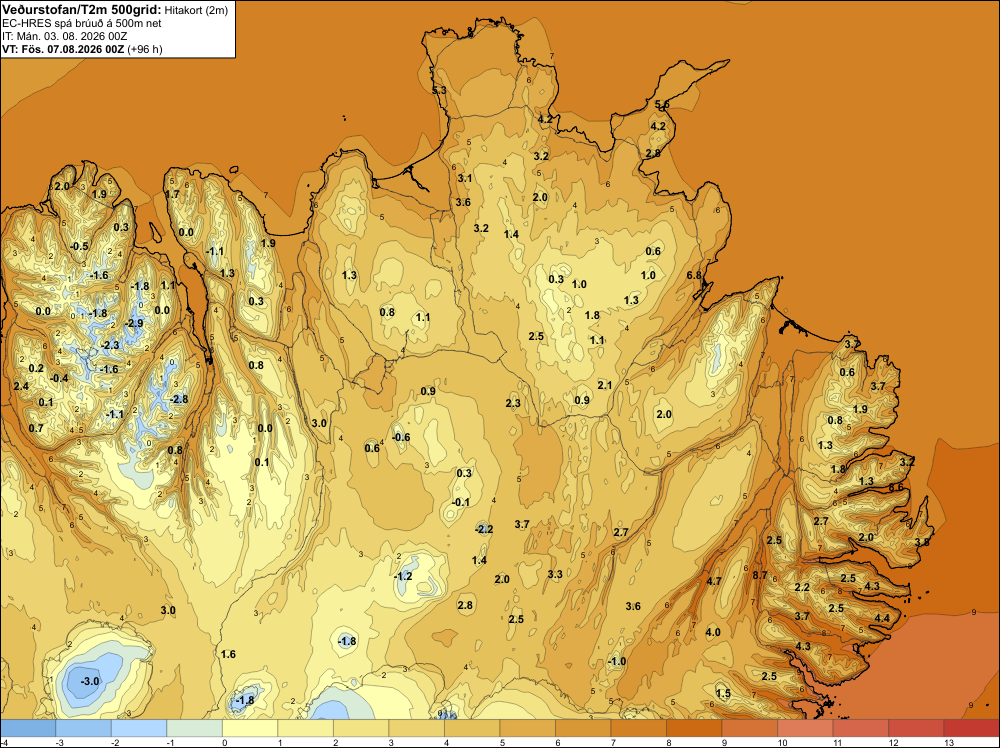Click the '-3.0' glacier temperature value

(x=90, y=682)
